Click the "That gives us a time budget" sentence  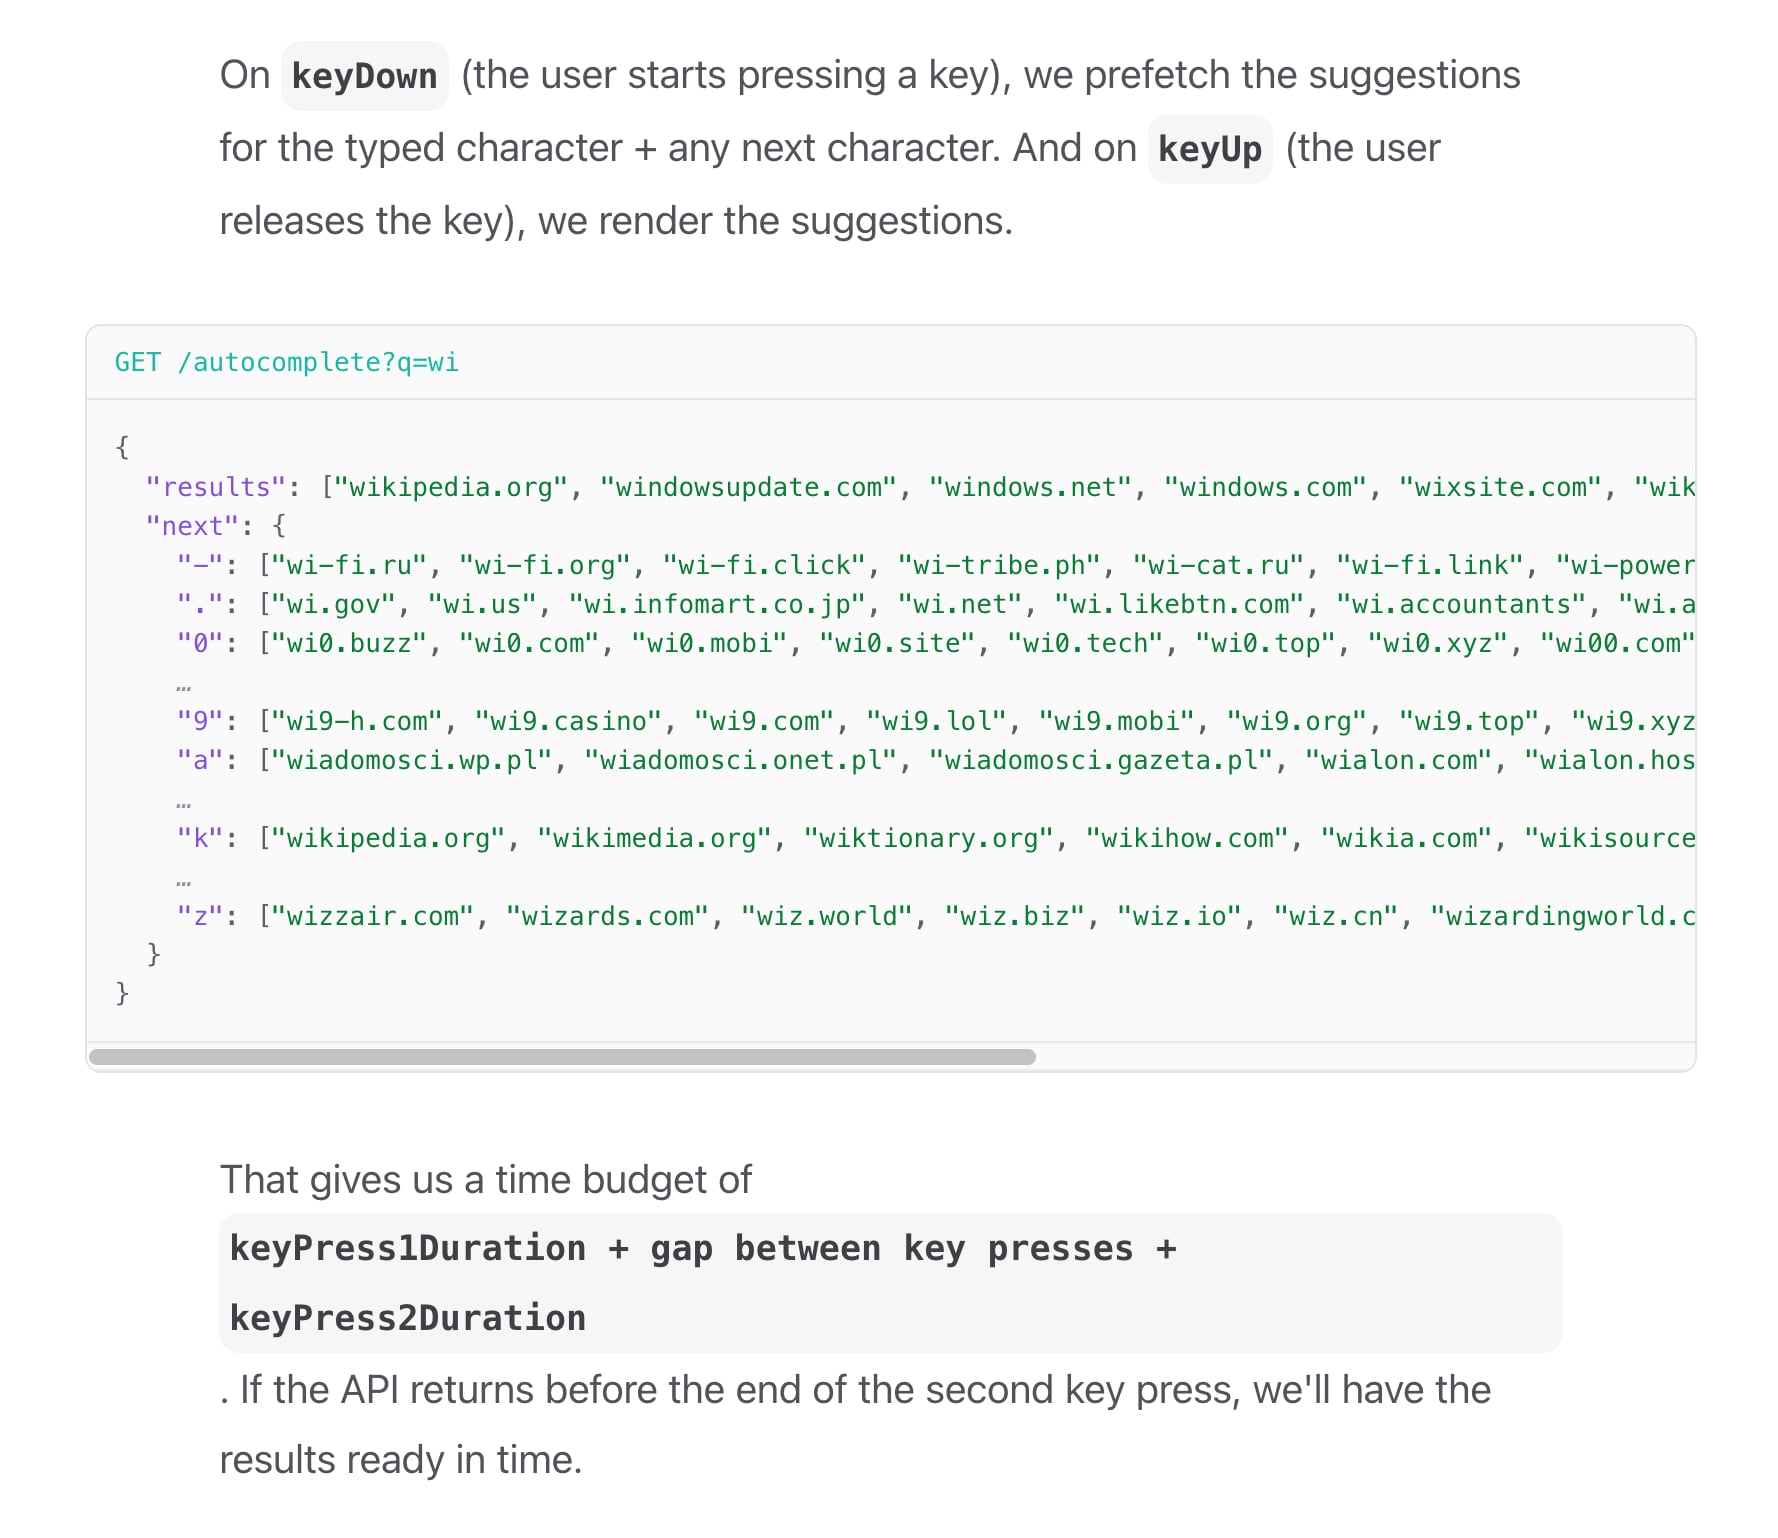click(x=486, y=1180)
